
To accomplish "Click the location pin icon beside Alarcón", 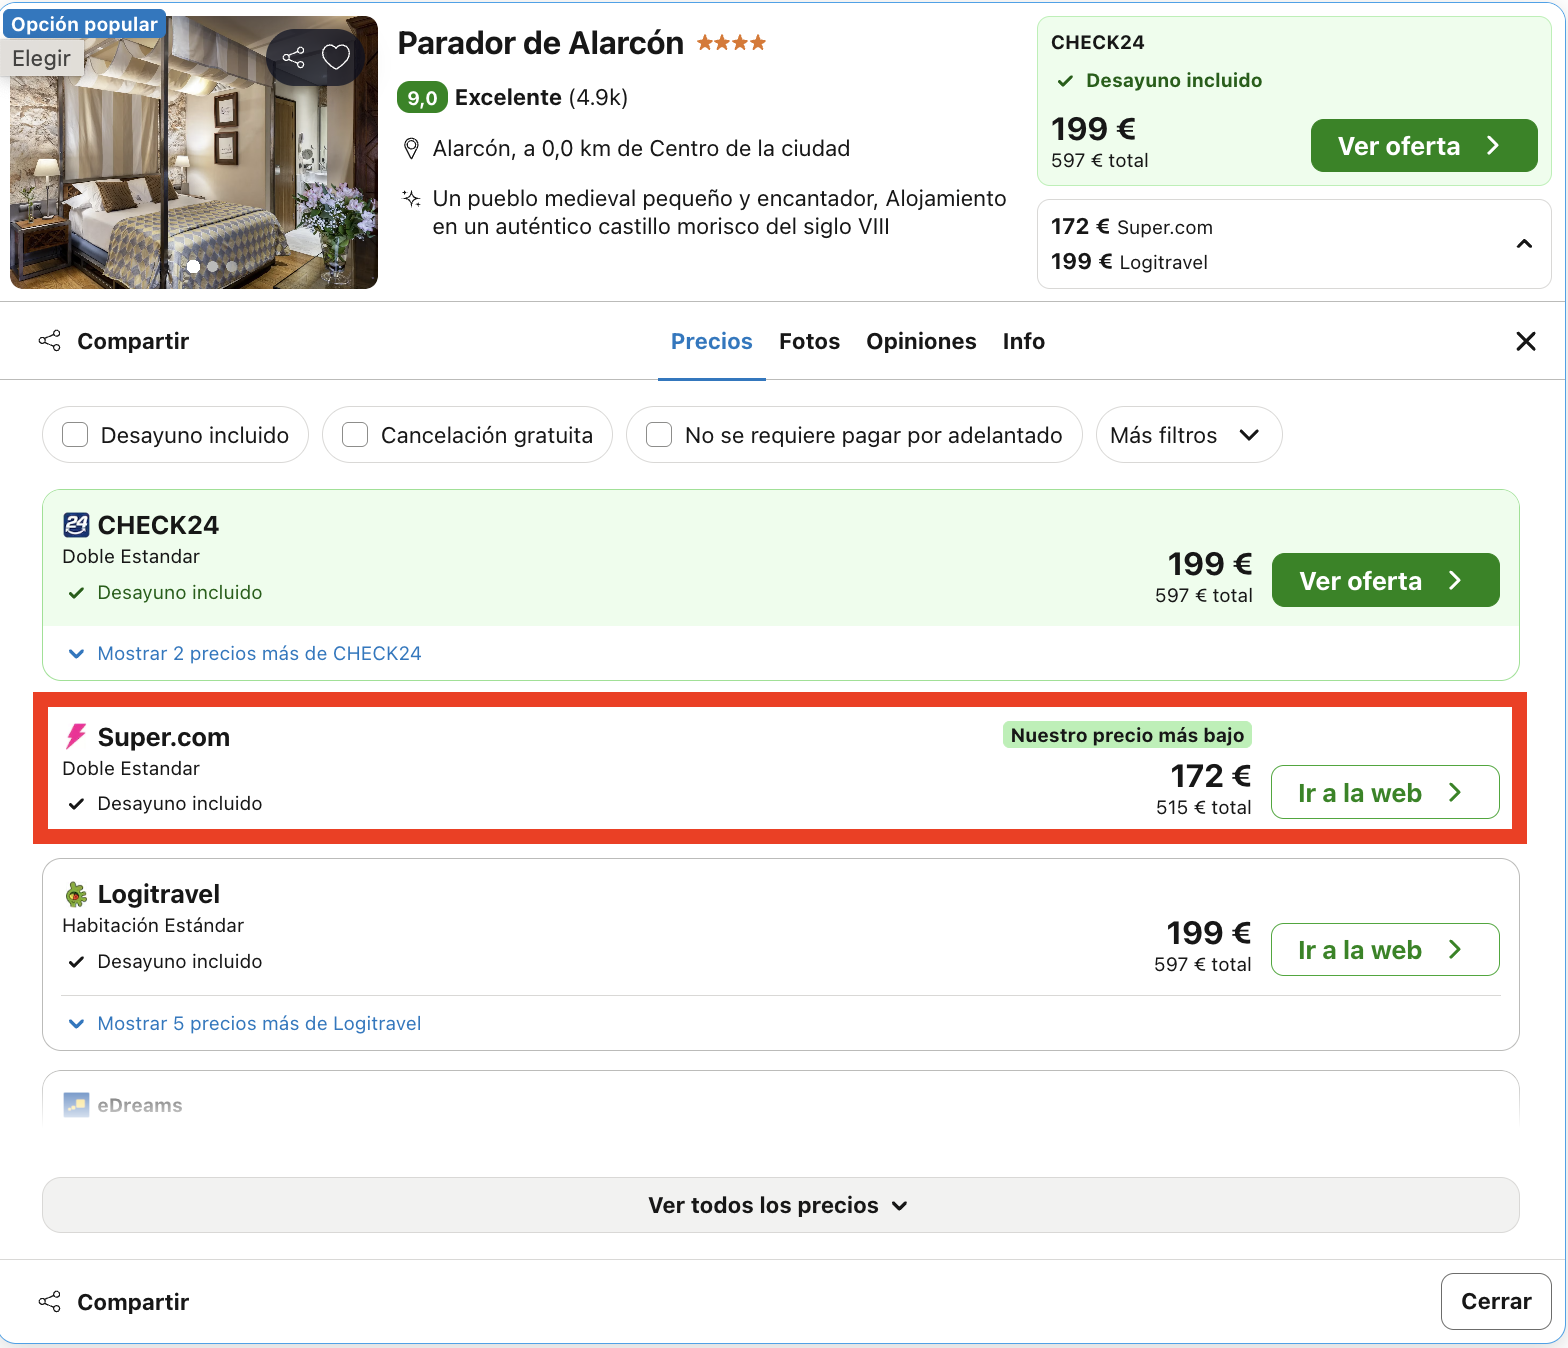I will click(411, 149).
